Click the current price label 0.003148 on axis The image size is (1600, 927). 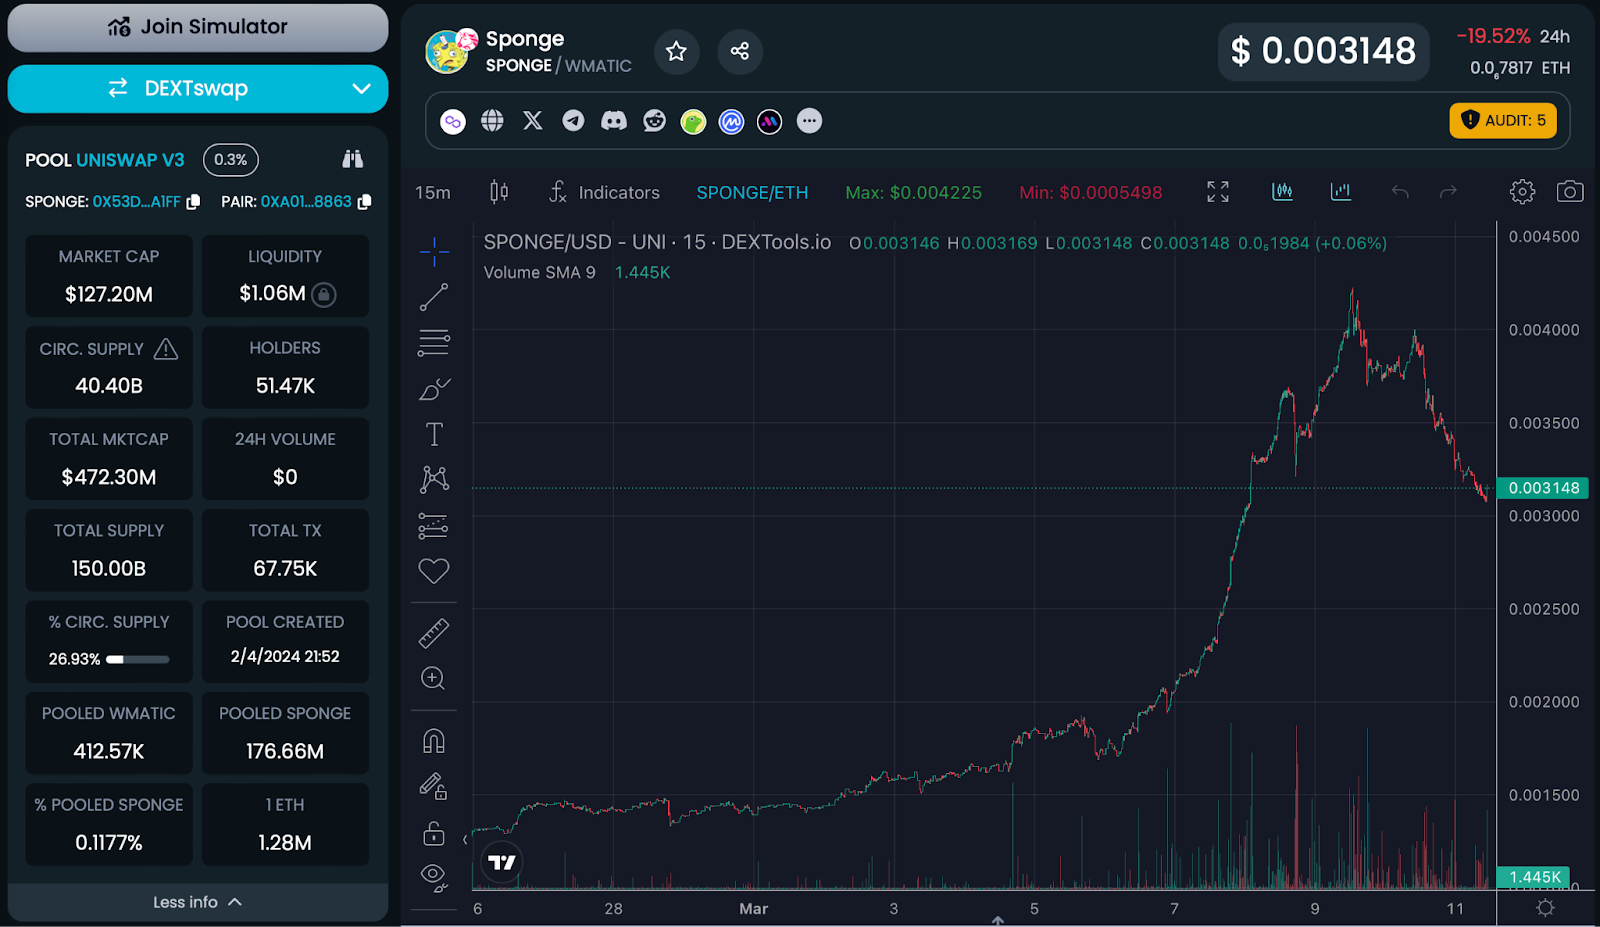(x=1544, y=488)
